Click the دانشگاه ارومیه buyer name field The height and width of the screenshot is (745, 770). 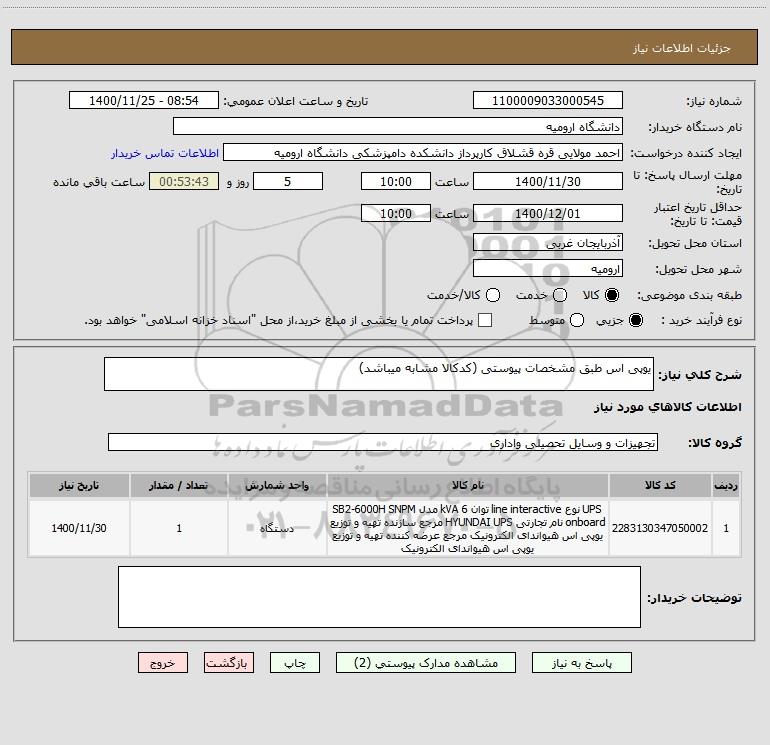[398, 127]
